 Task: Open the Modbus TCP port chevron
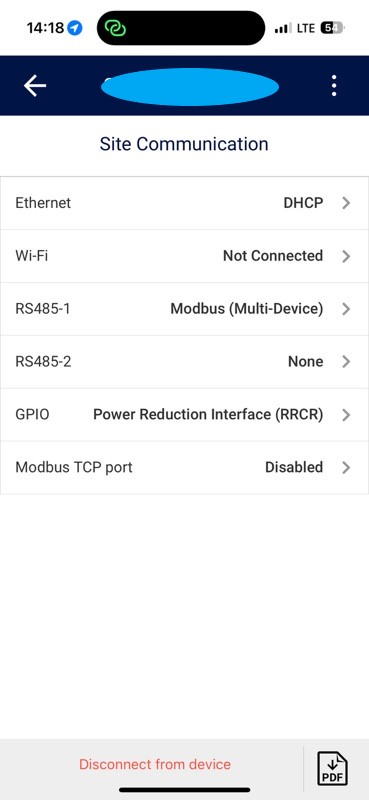(x=347, y=467)
